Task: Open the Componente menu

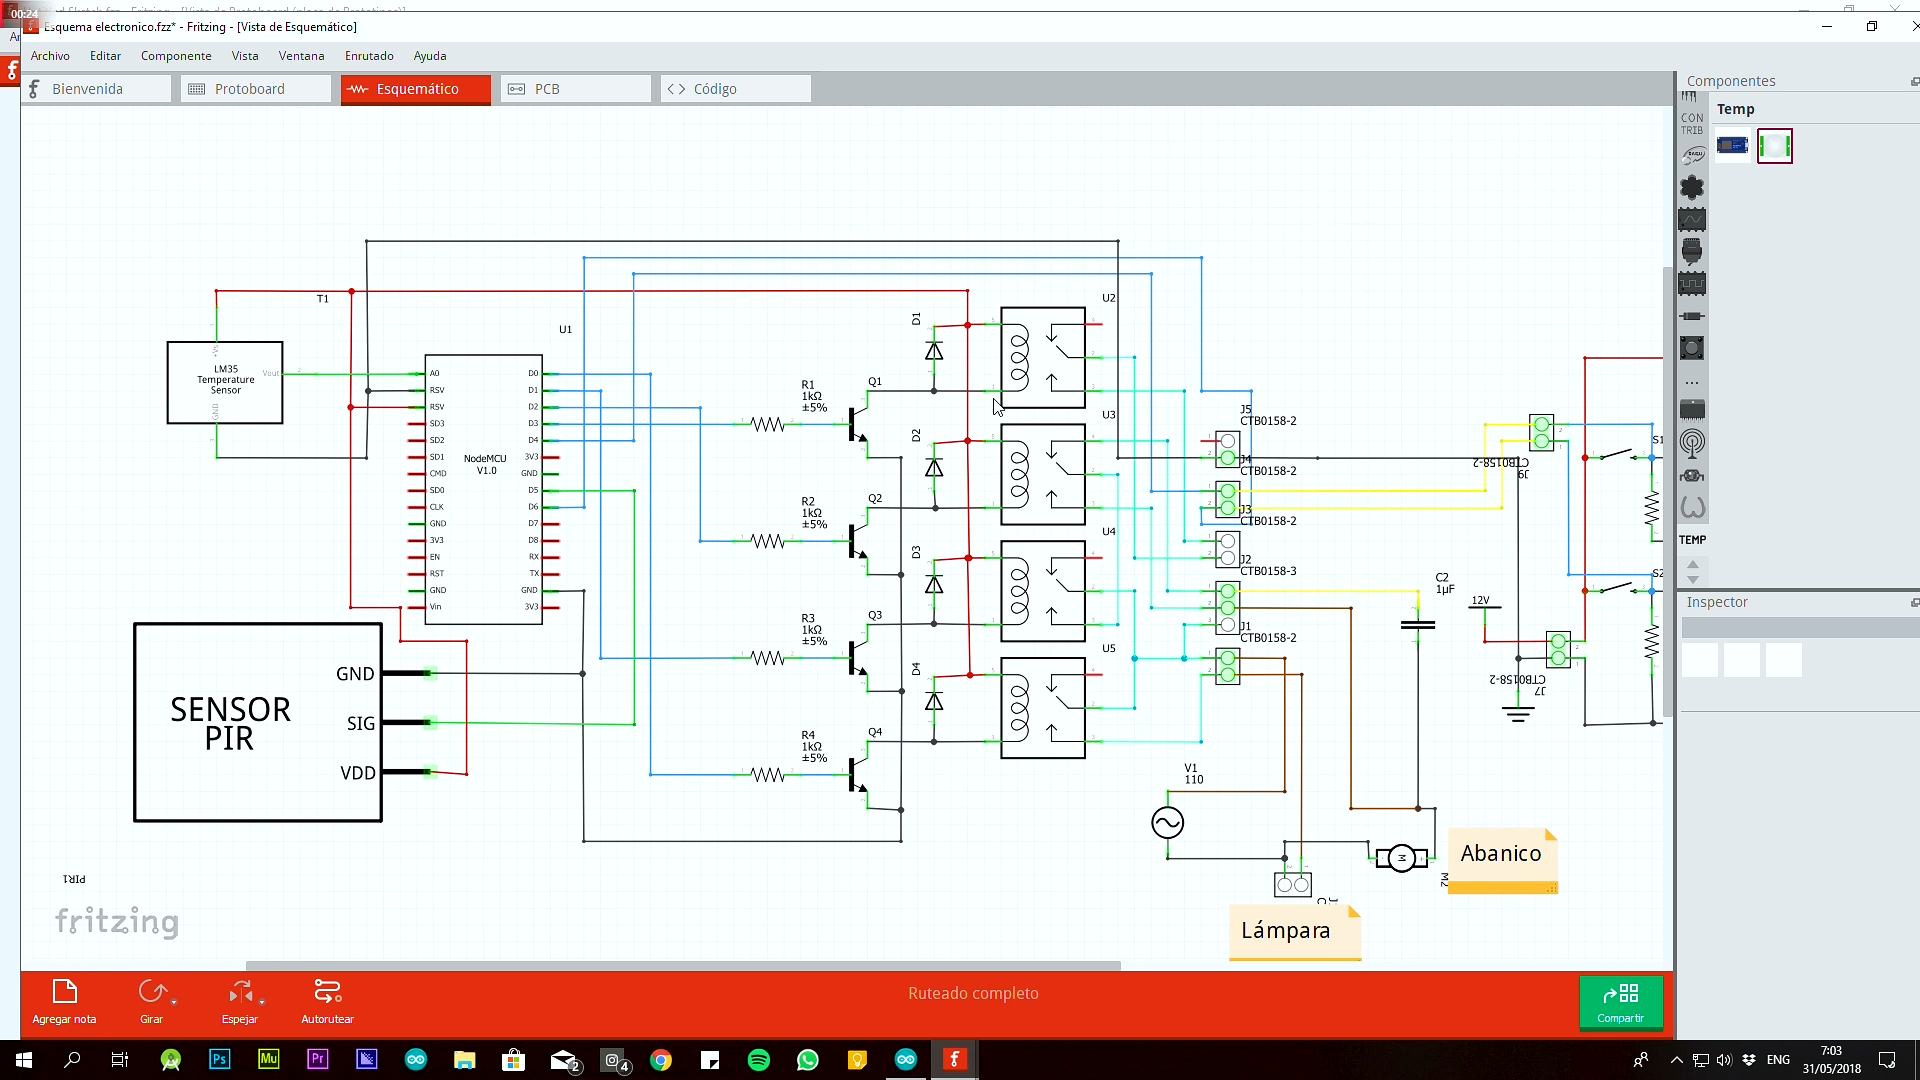Action: (176, 56)
